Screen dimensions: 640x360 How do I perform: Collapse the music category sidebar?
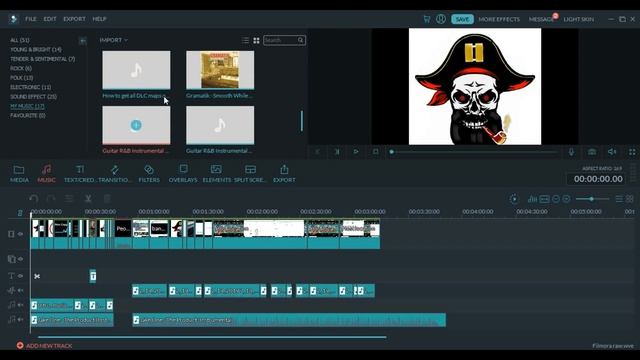(83, 41)
